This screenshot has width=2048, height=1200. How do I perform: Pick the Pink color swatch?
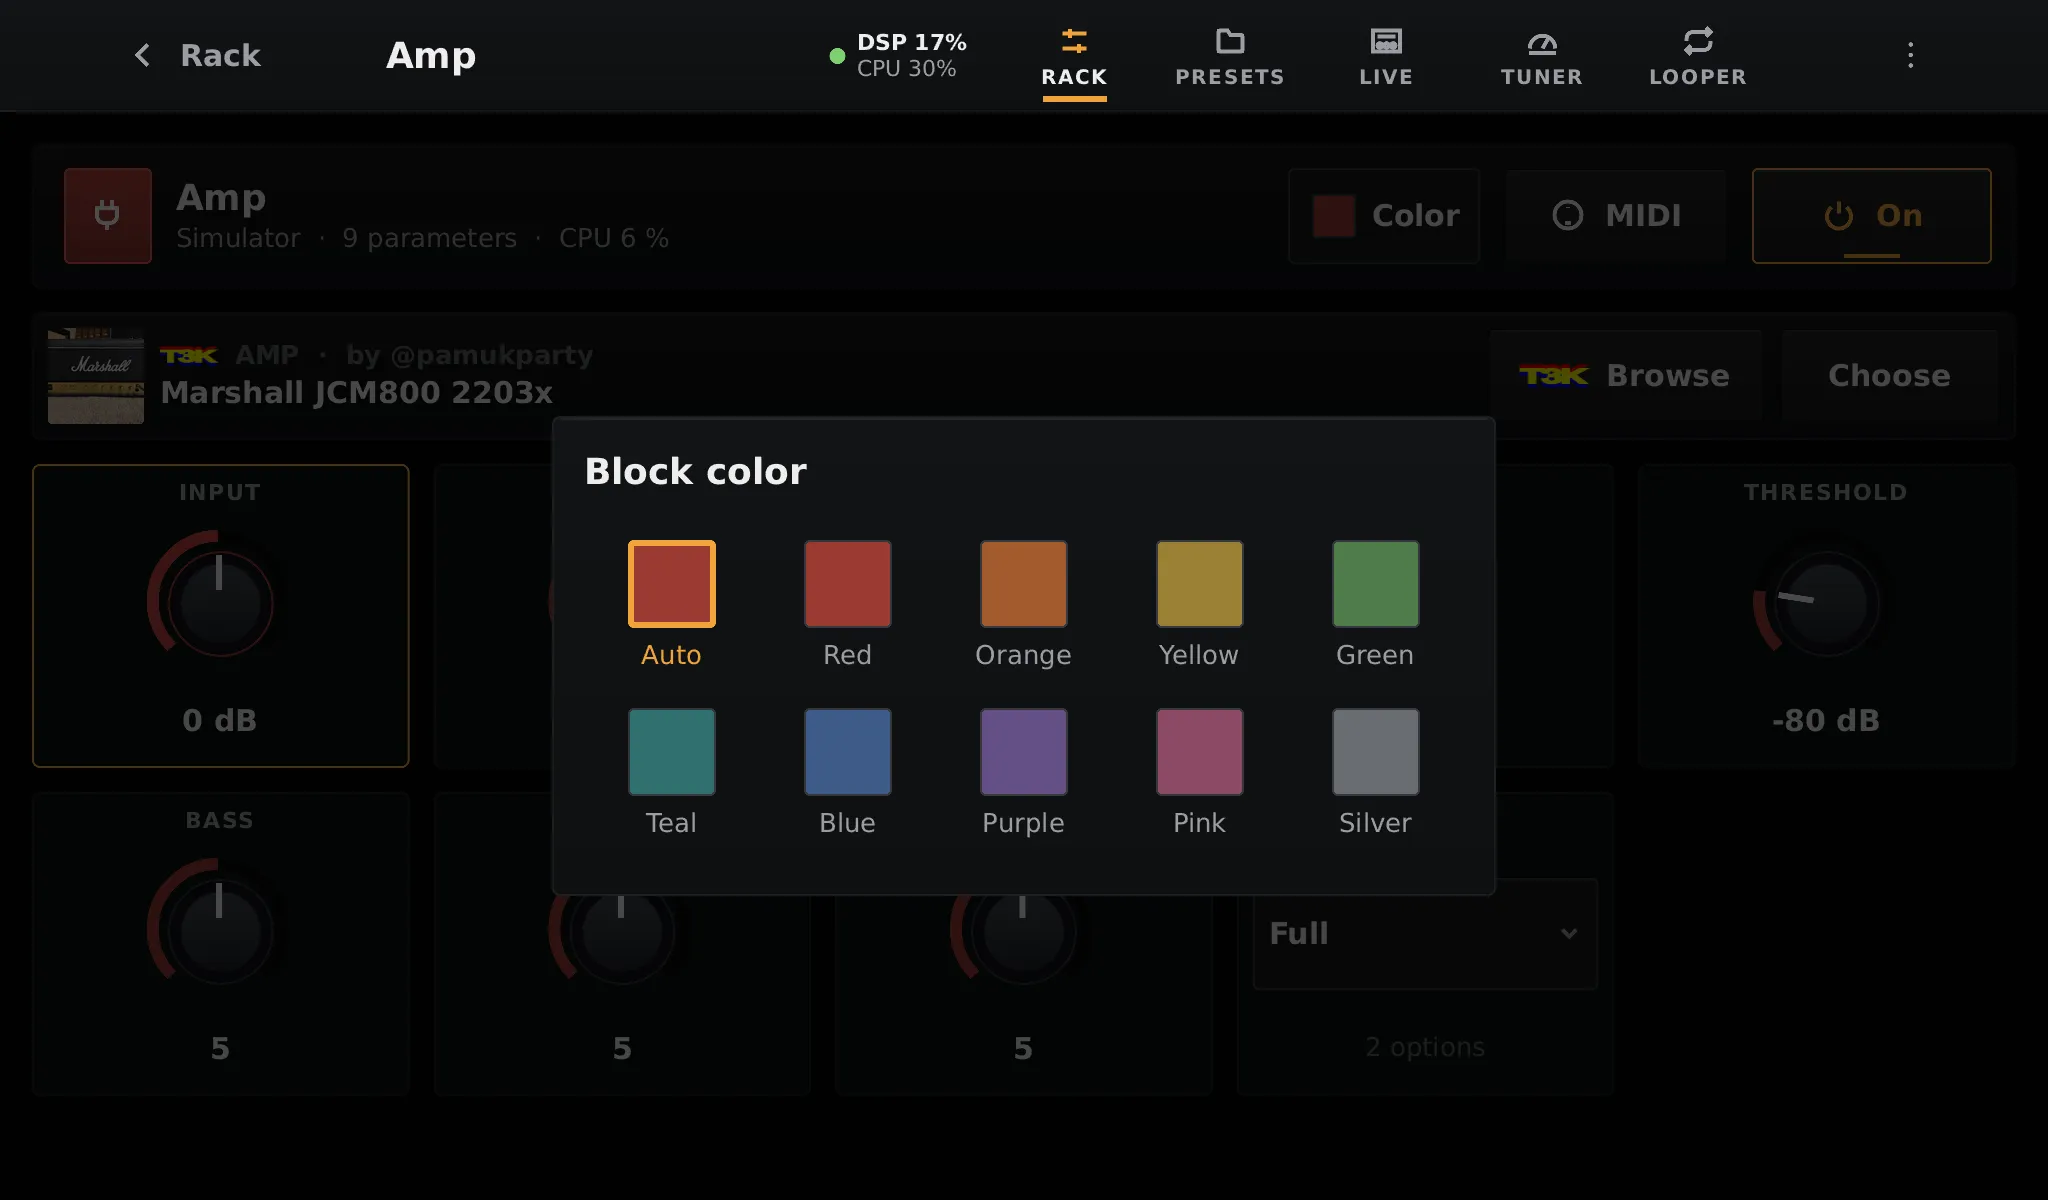pyautogui.click(x=1199, y=752)
